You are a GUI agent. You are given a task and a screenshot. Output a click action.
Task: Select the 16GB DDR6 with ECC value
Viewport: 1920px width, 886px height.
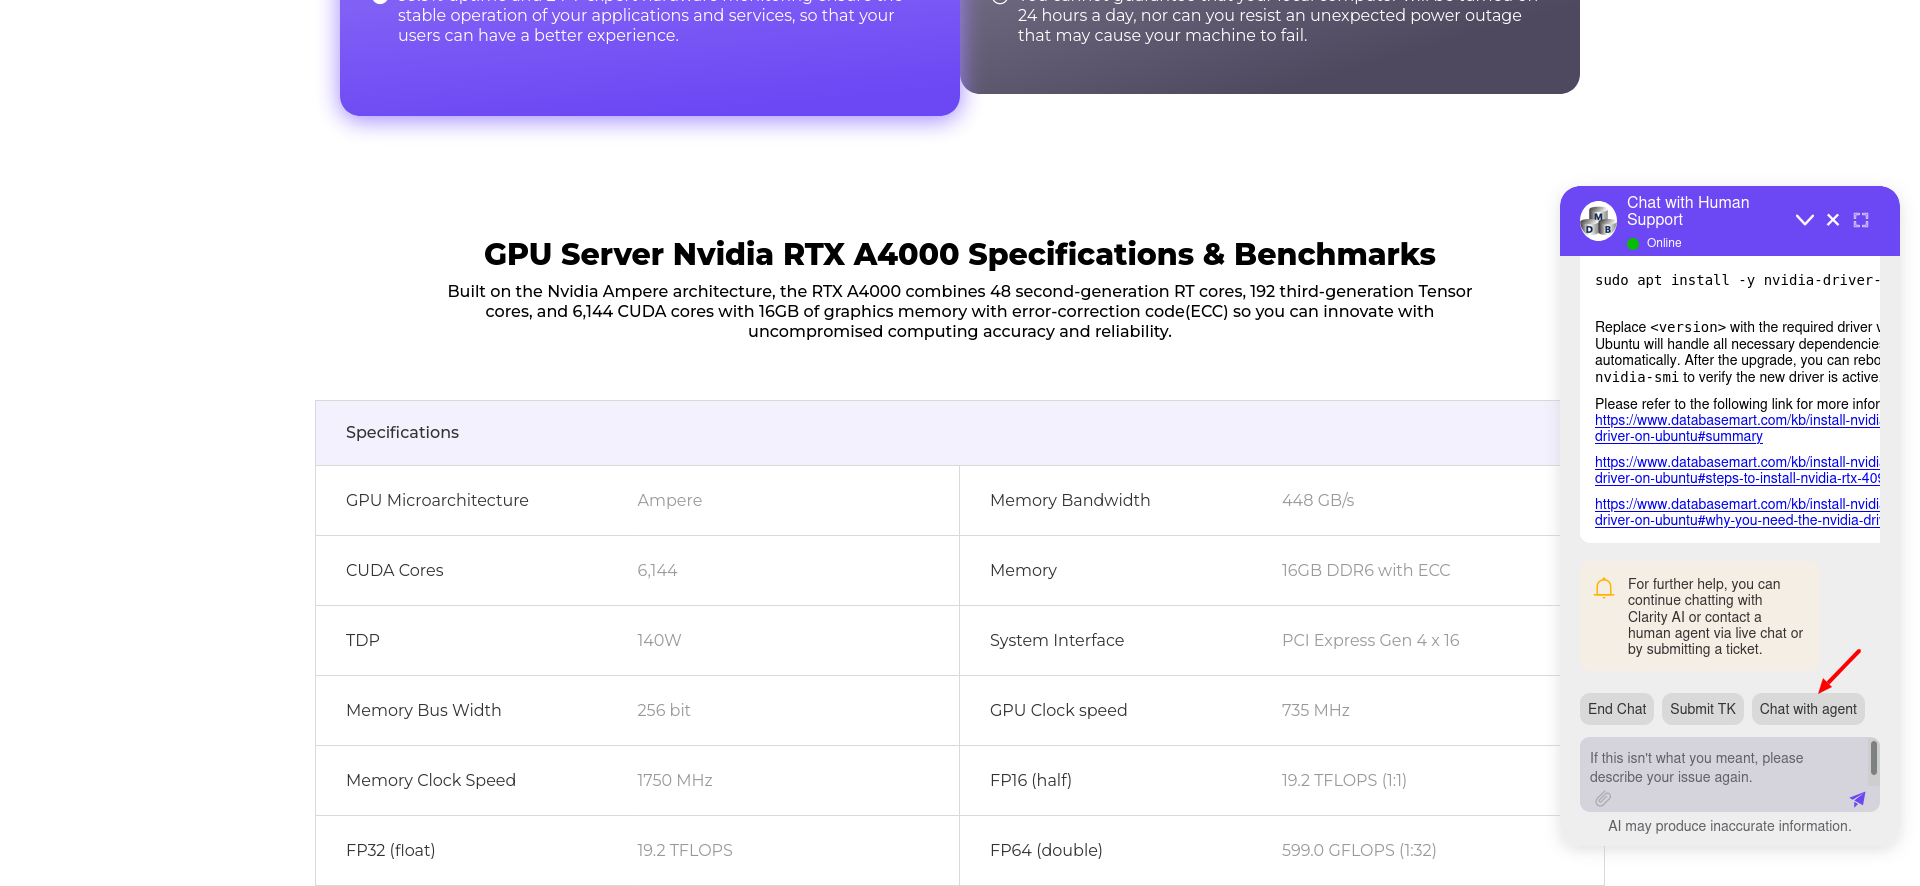point(1366,570)
